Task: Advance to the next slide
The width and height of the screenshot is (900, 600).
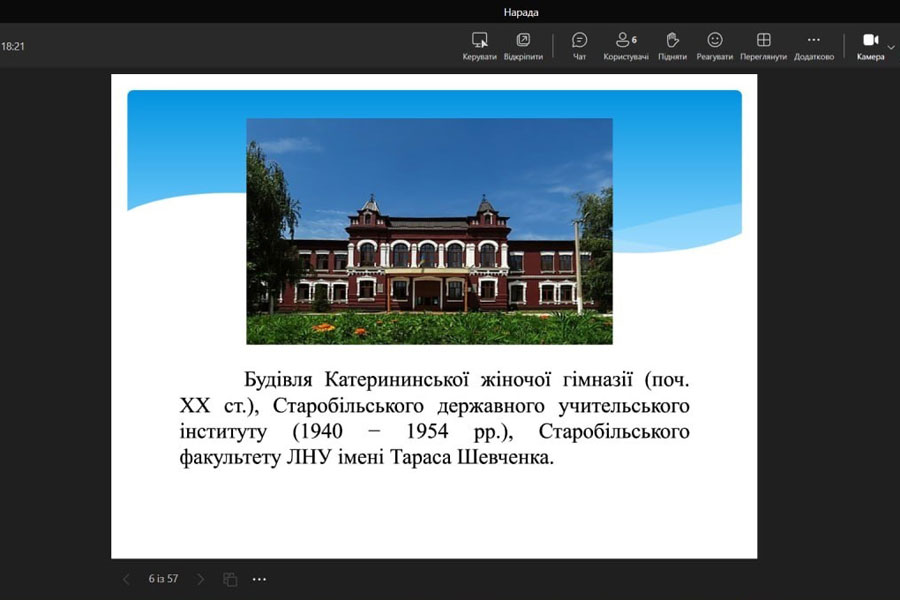Action: (x=200, y=579)
